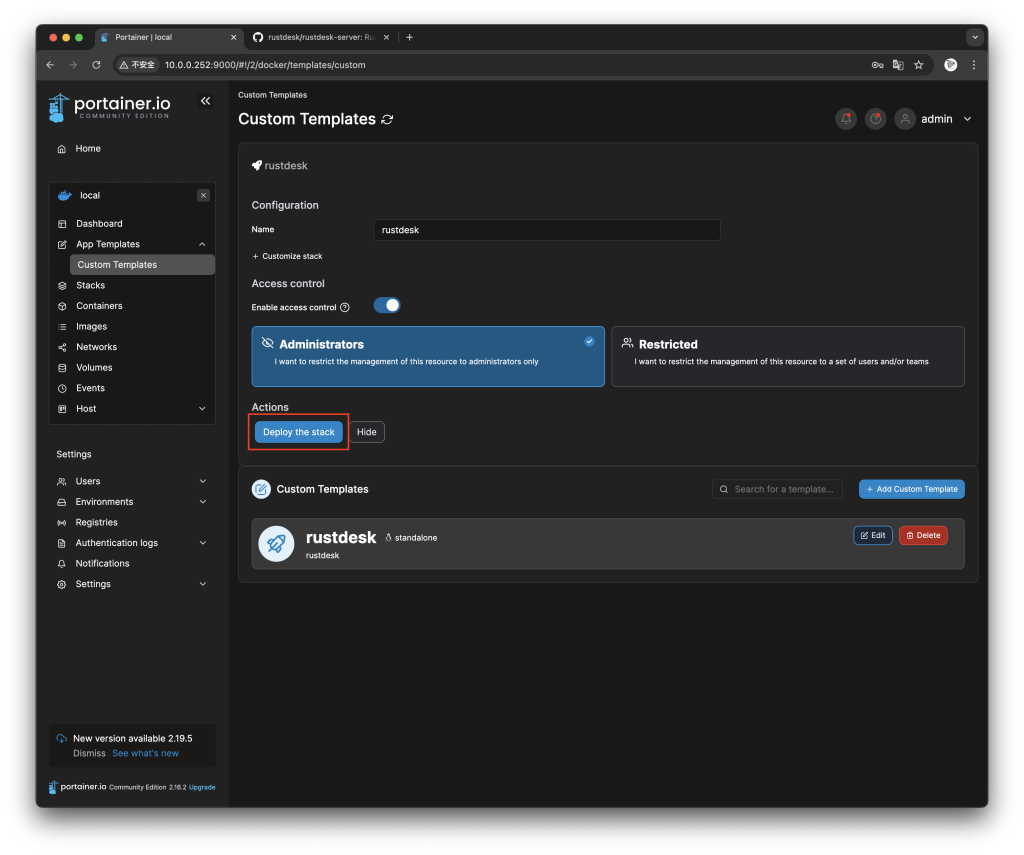Viewport: 1024px width, 855px height.
Task: Click the Add Custom Template button
Action: pyautogui.click(x=911, y=489)
